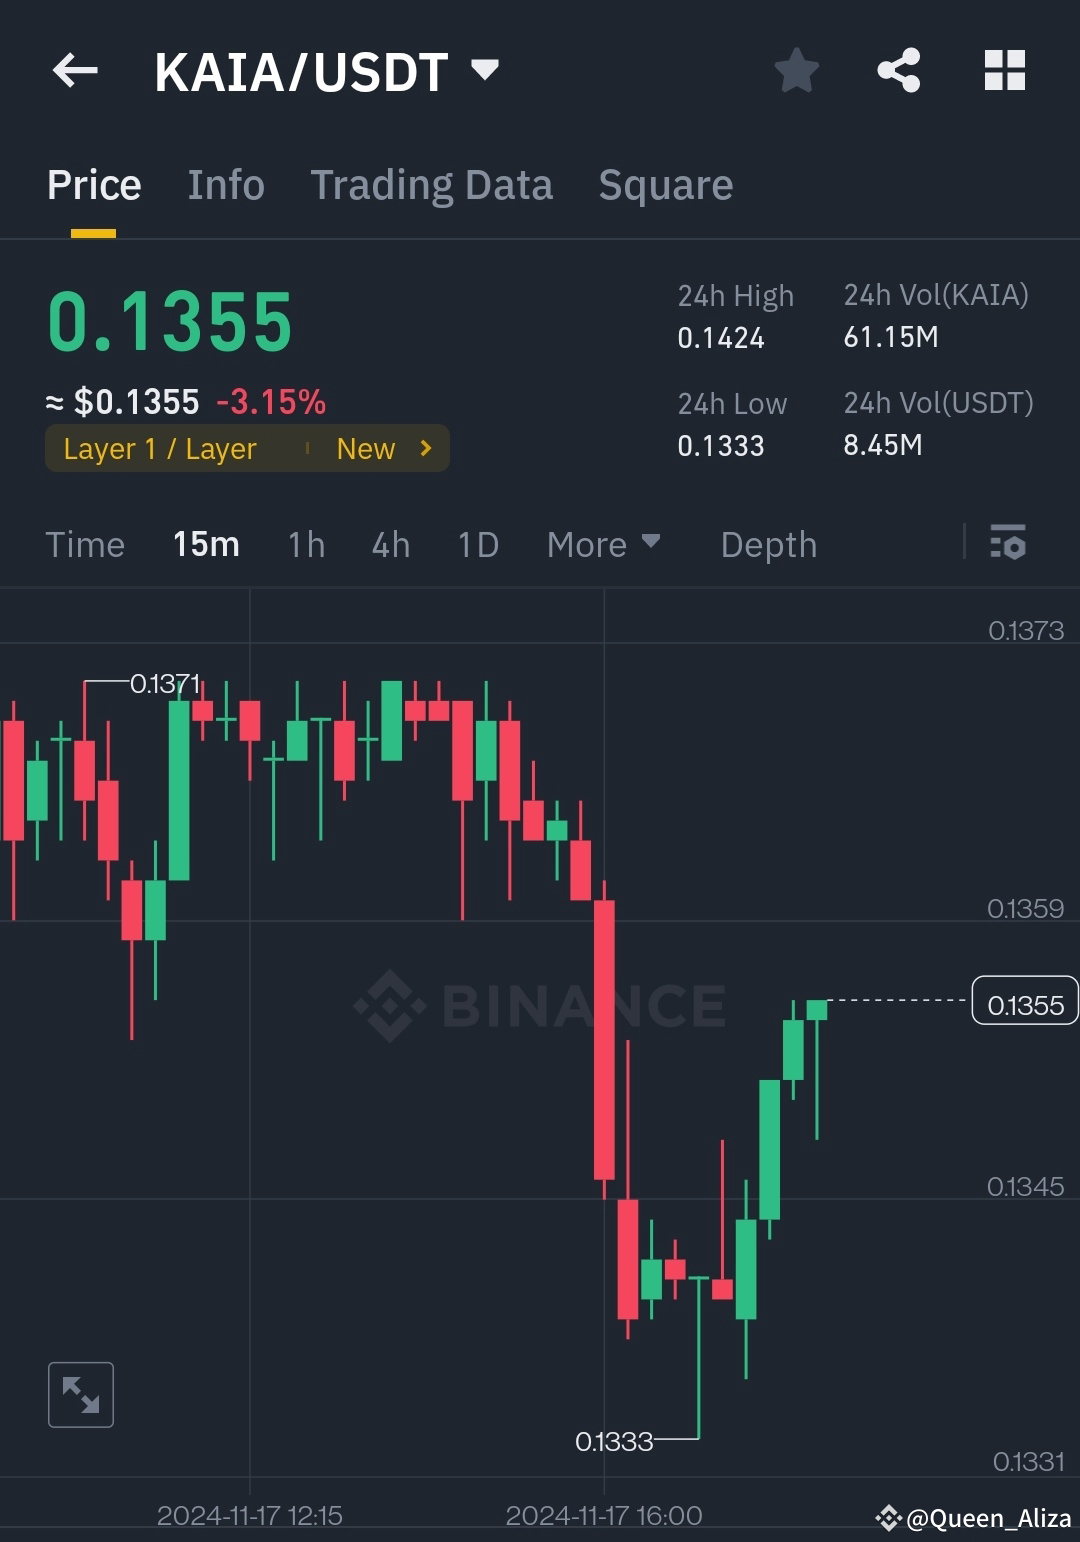The width and height of the screenshot is (1080, 1542).
Task: Tap the New listing link
Action: tap(366, 448)
